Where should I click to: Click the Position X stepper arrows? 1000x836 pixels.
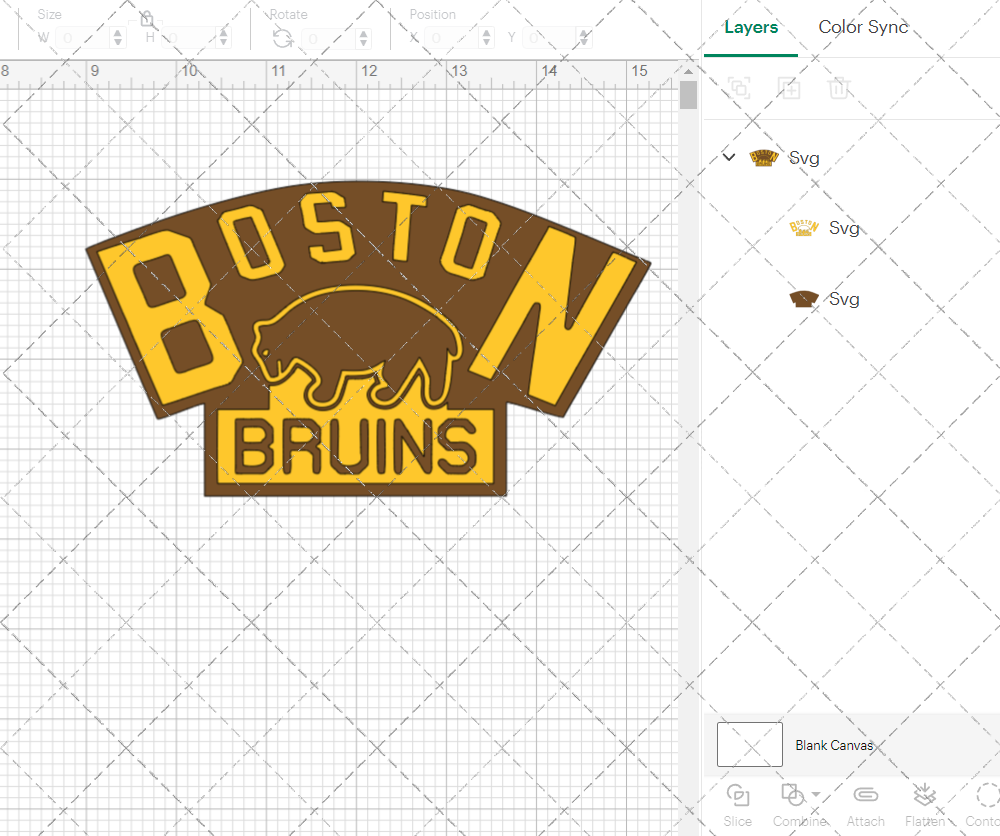(x=487, y=38)
